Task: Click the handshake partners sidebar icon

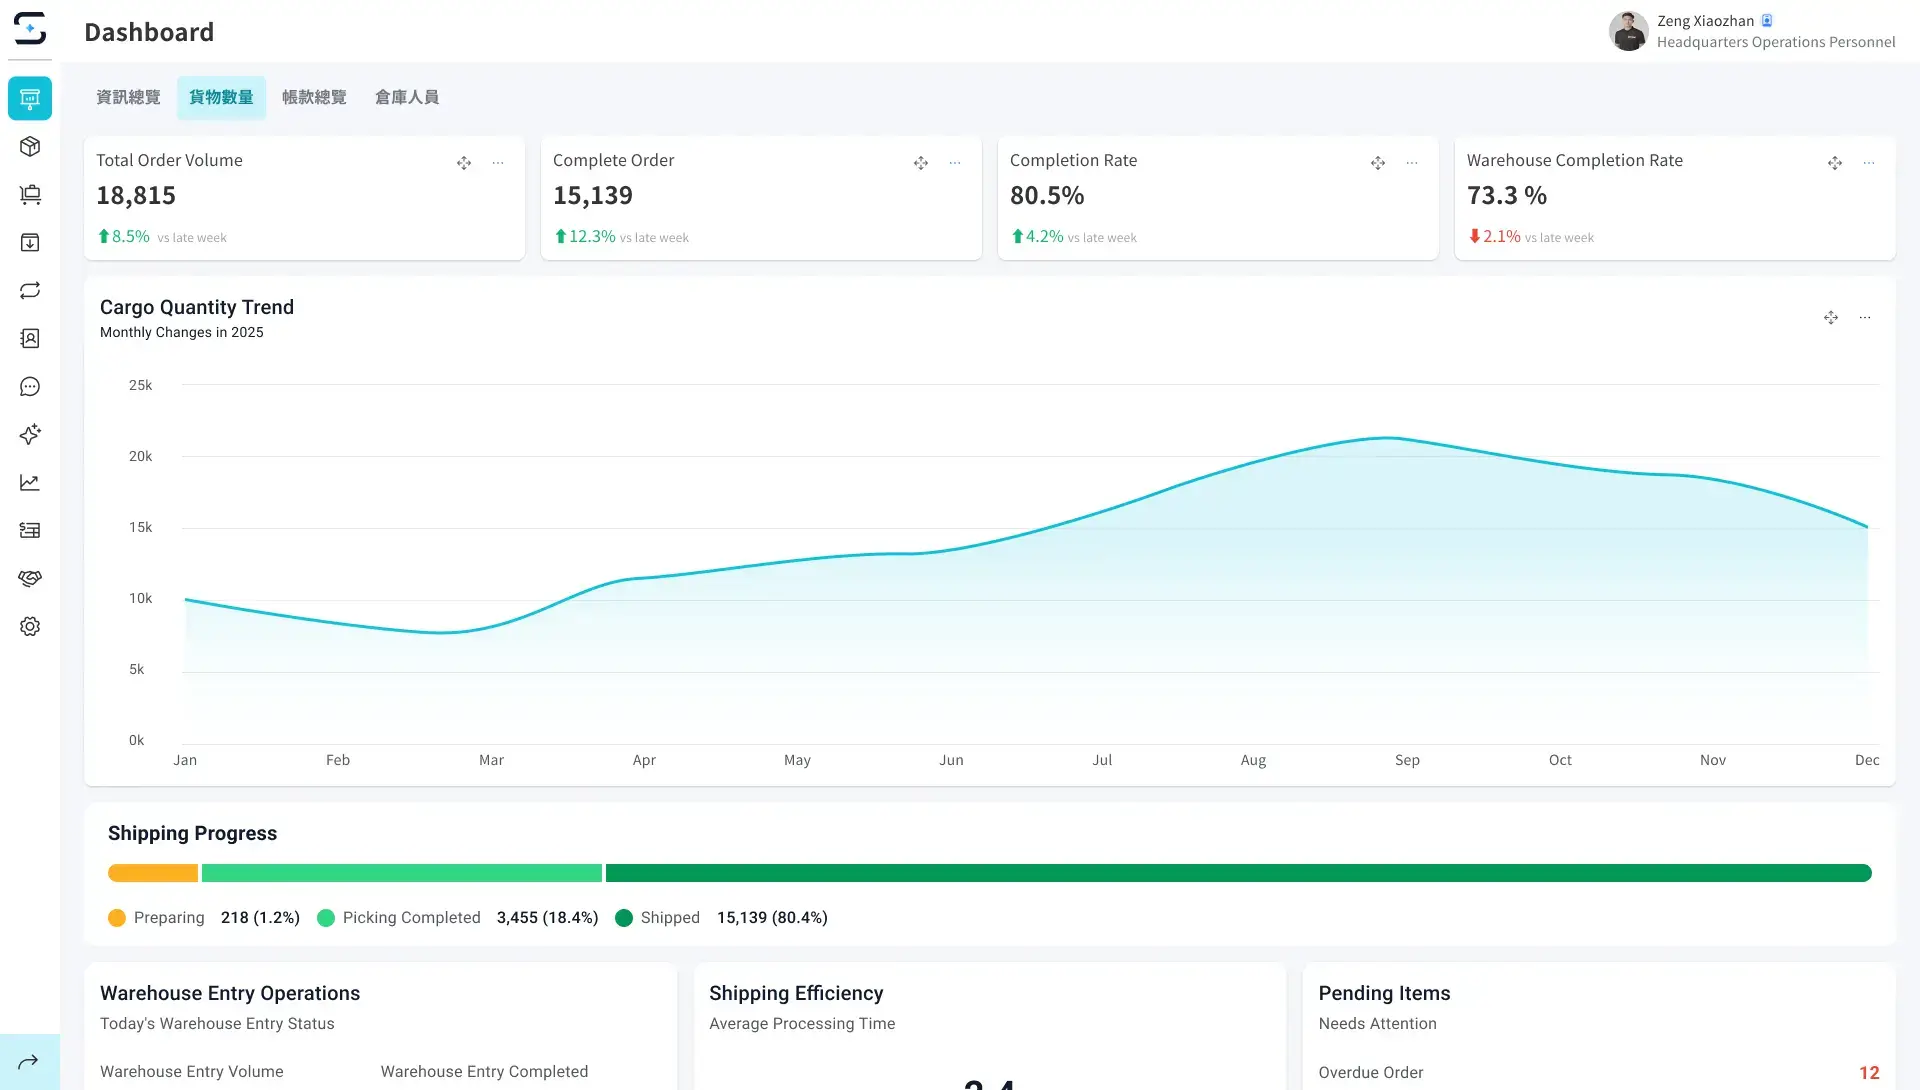Action: (30, 579)
